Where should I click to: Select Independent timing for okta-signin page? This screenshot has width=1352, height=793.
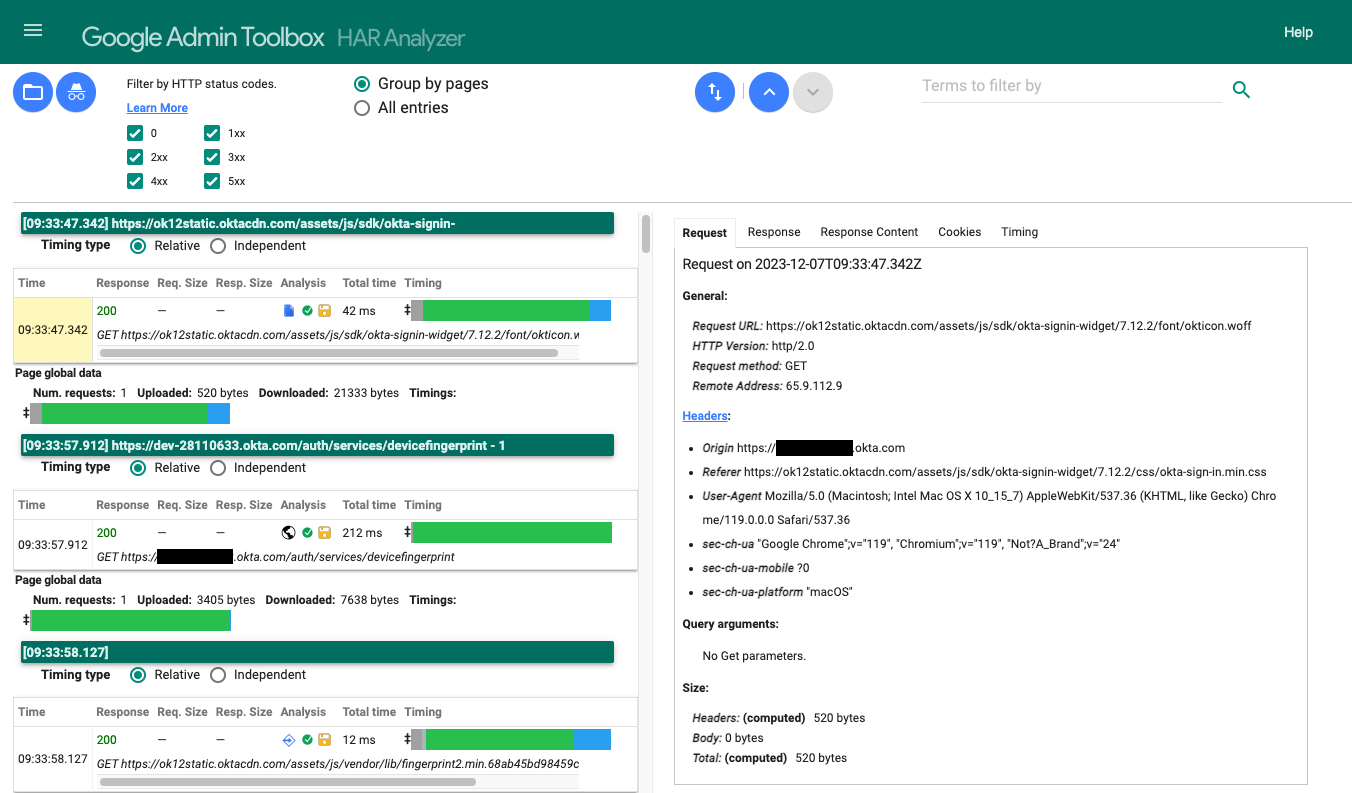[x=218, y=246]
